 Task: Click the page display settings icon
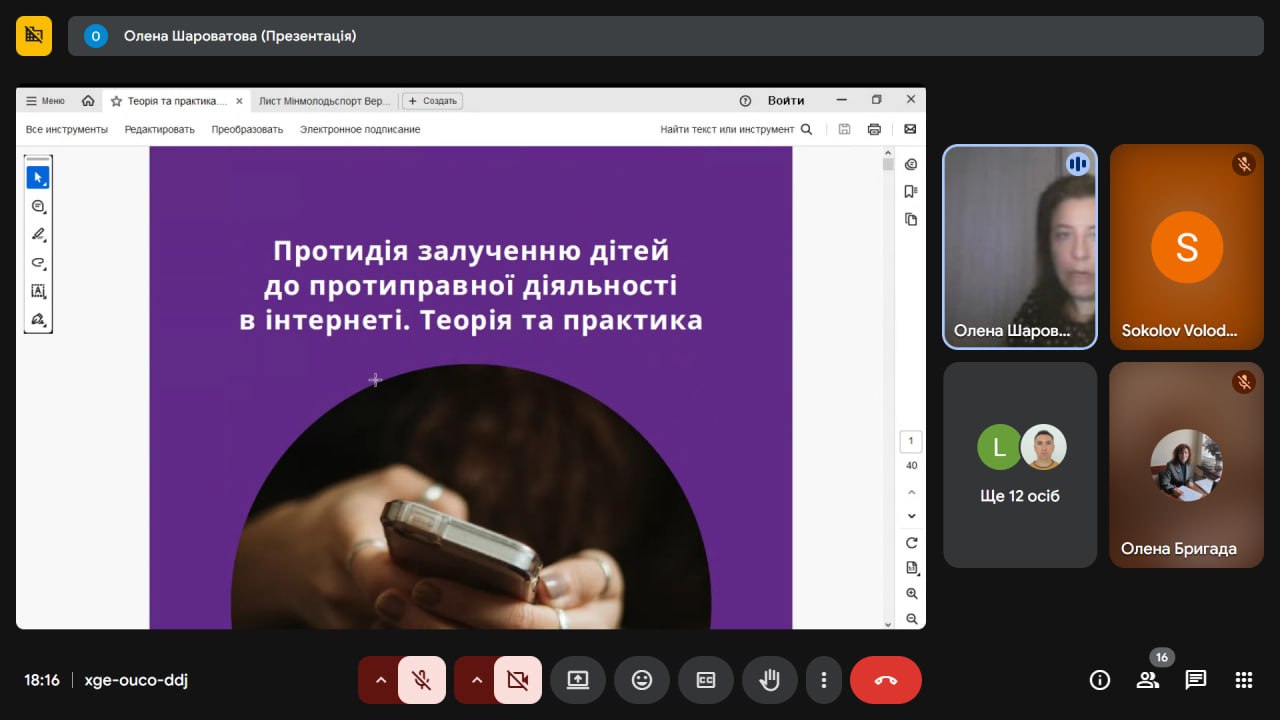911,568
